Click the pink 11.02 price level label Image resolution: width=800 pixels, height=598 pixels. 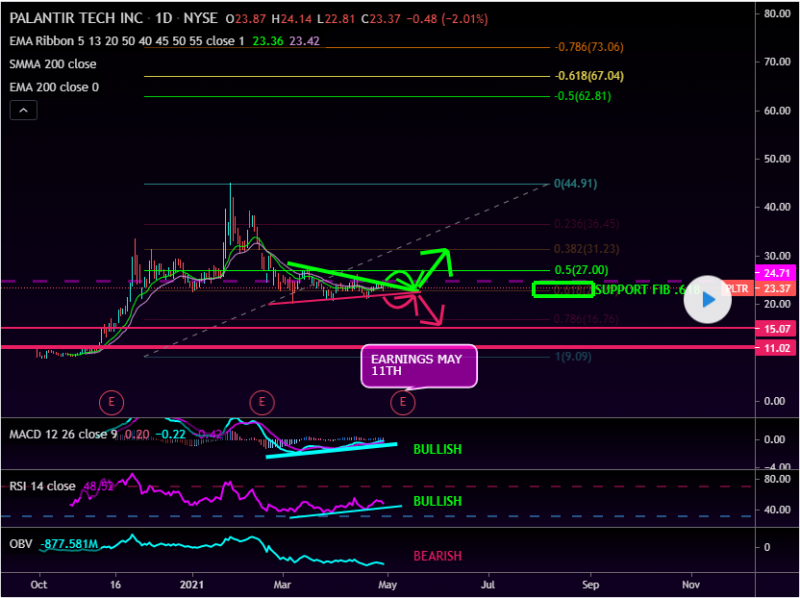776,347
